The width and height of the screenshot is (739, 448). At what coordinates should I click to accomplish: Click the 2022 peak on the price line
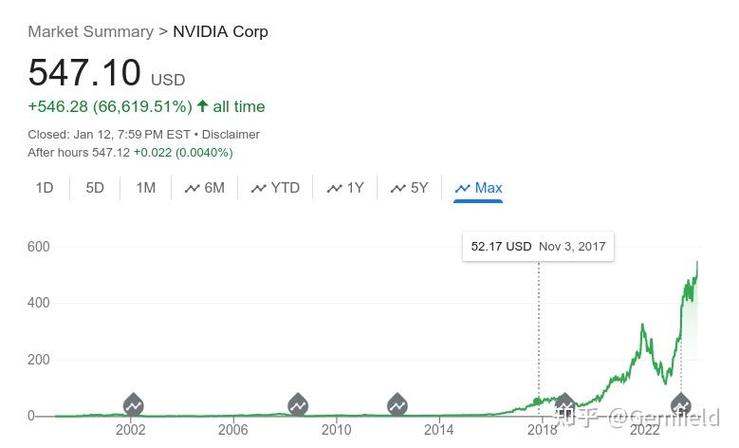tap(642, 325)
